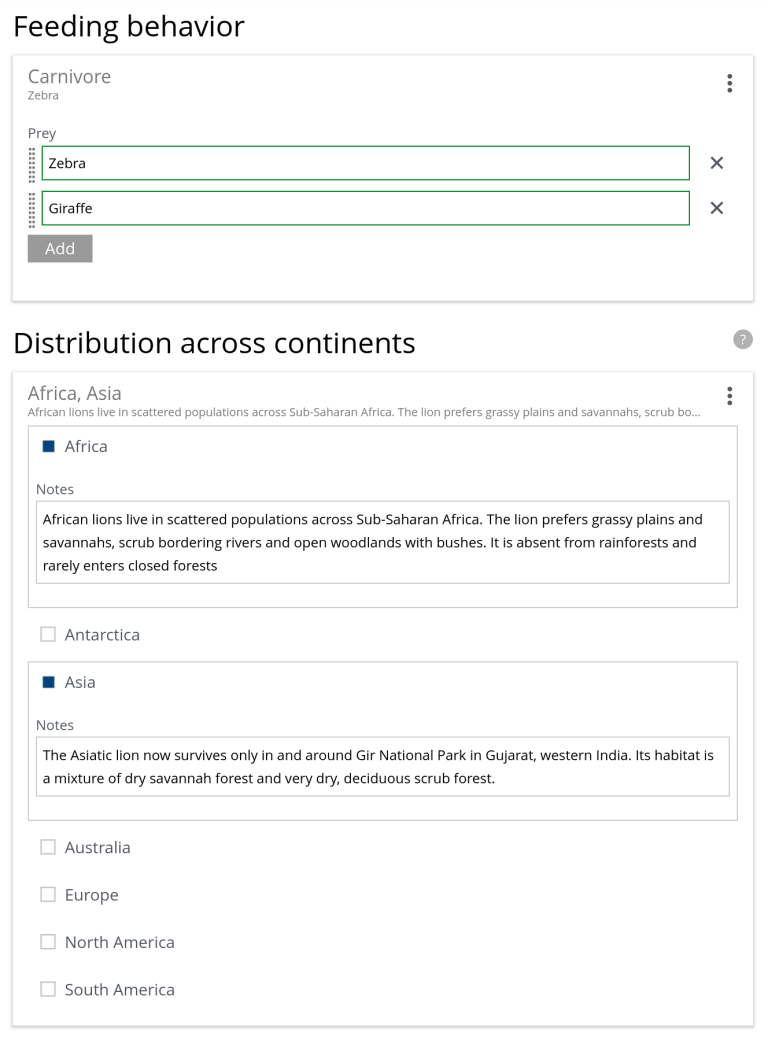768x1044 pixels.
Task: Remove the Zebra prey entry
Action: pos(716,163)
